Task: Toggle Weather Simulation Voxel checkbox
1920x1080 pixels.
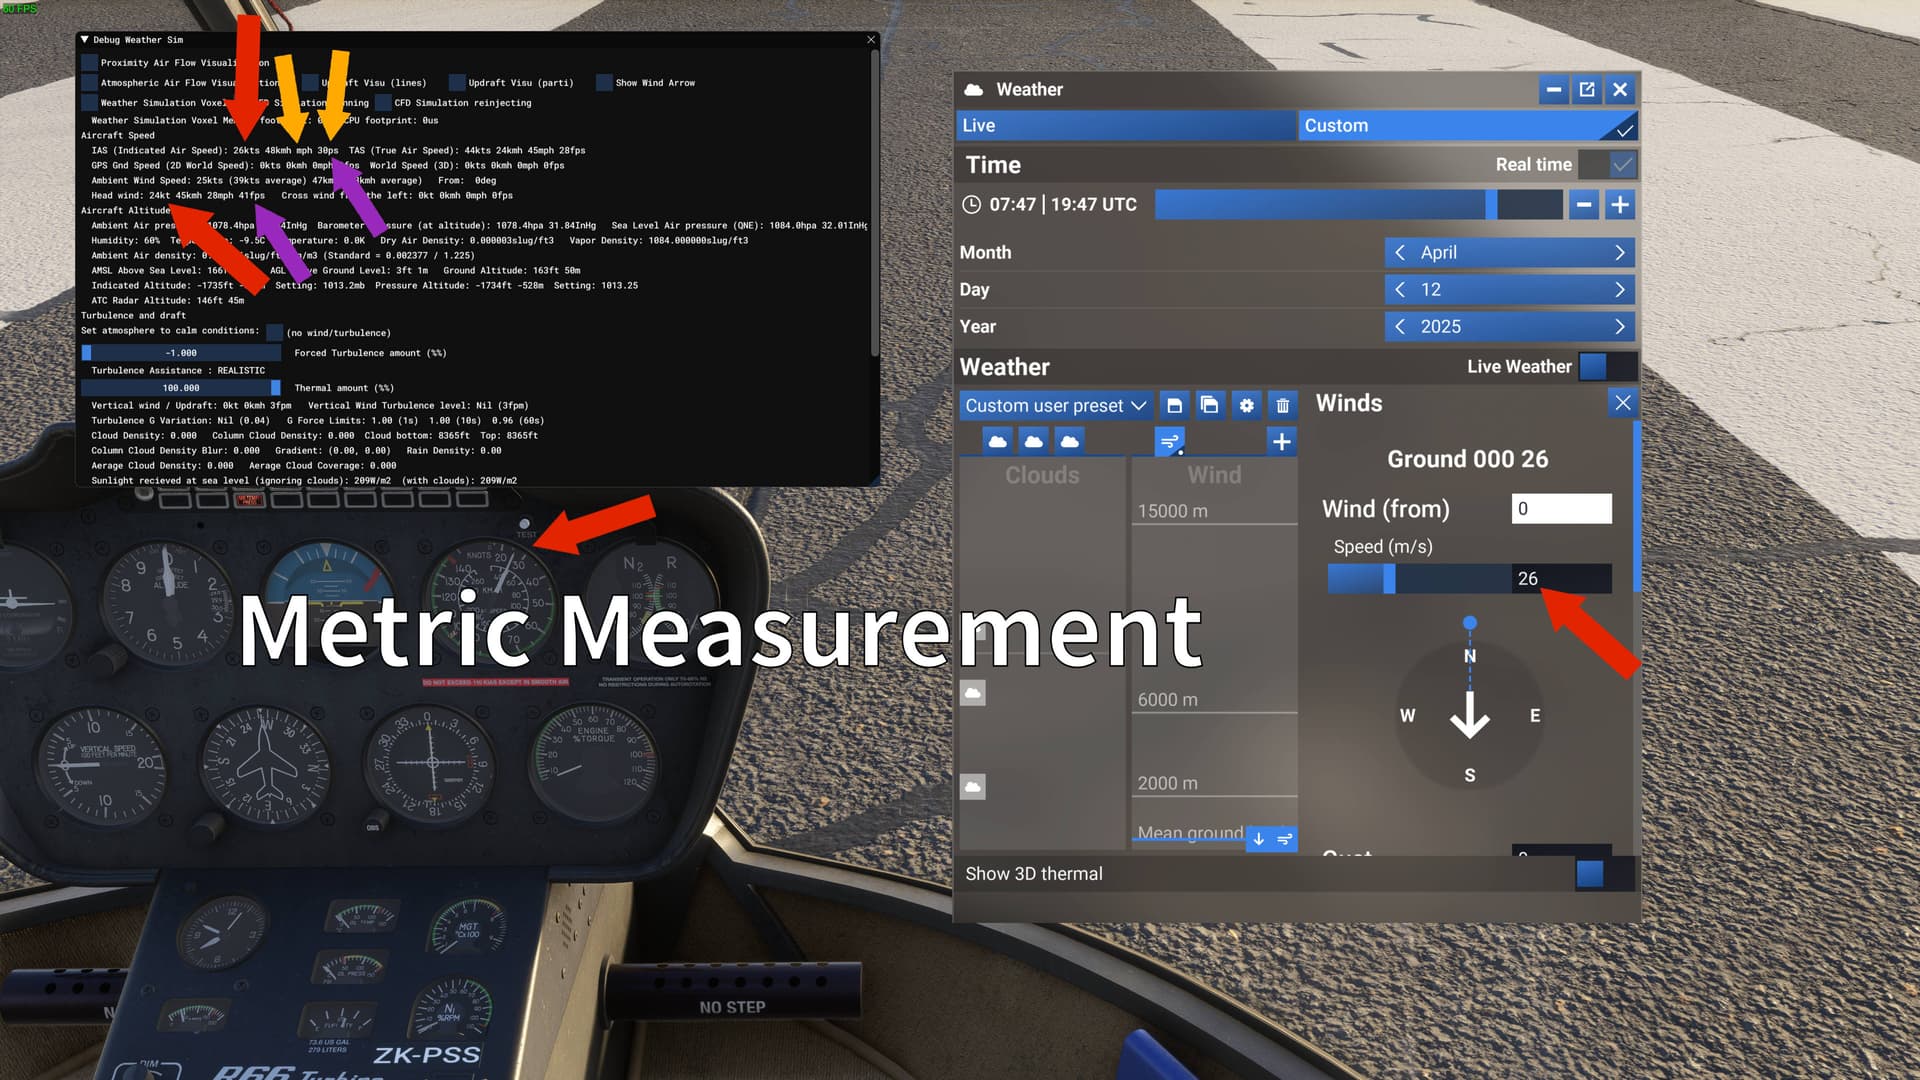Action: click(x=90, y=103)
